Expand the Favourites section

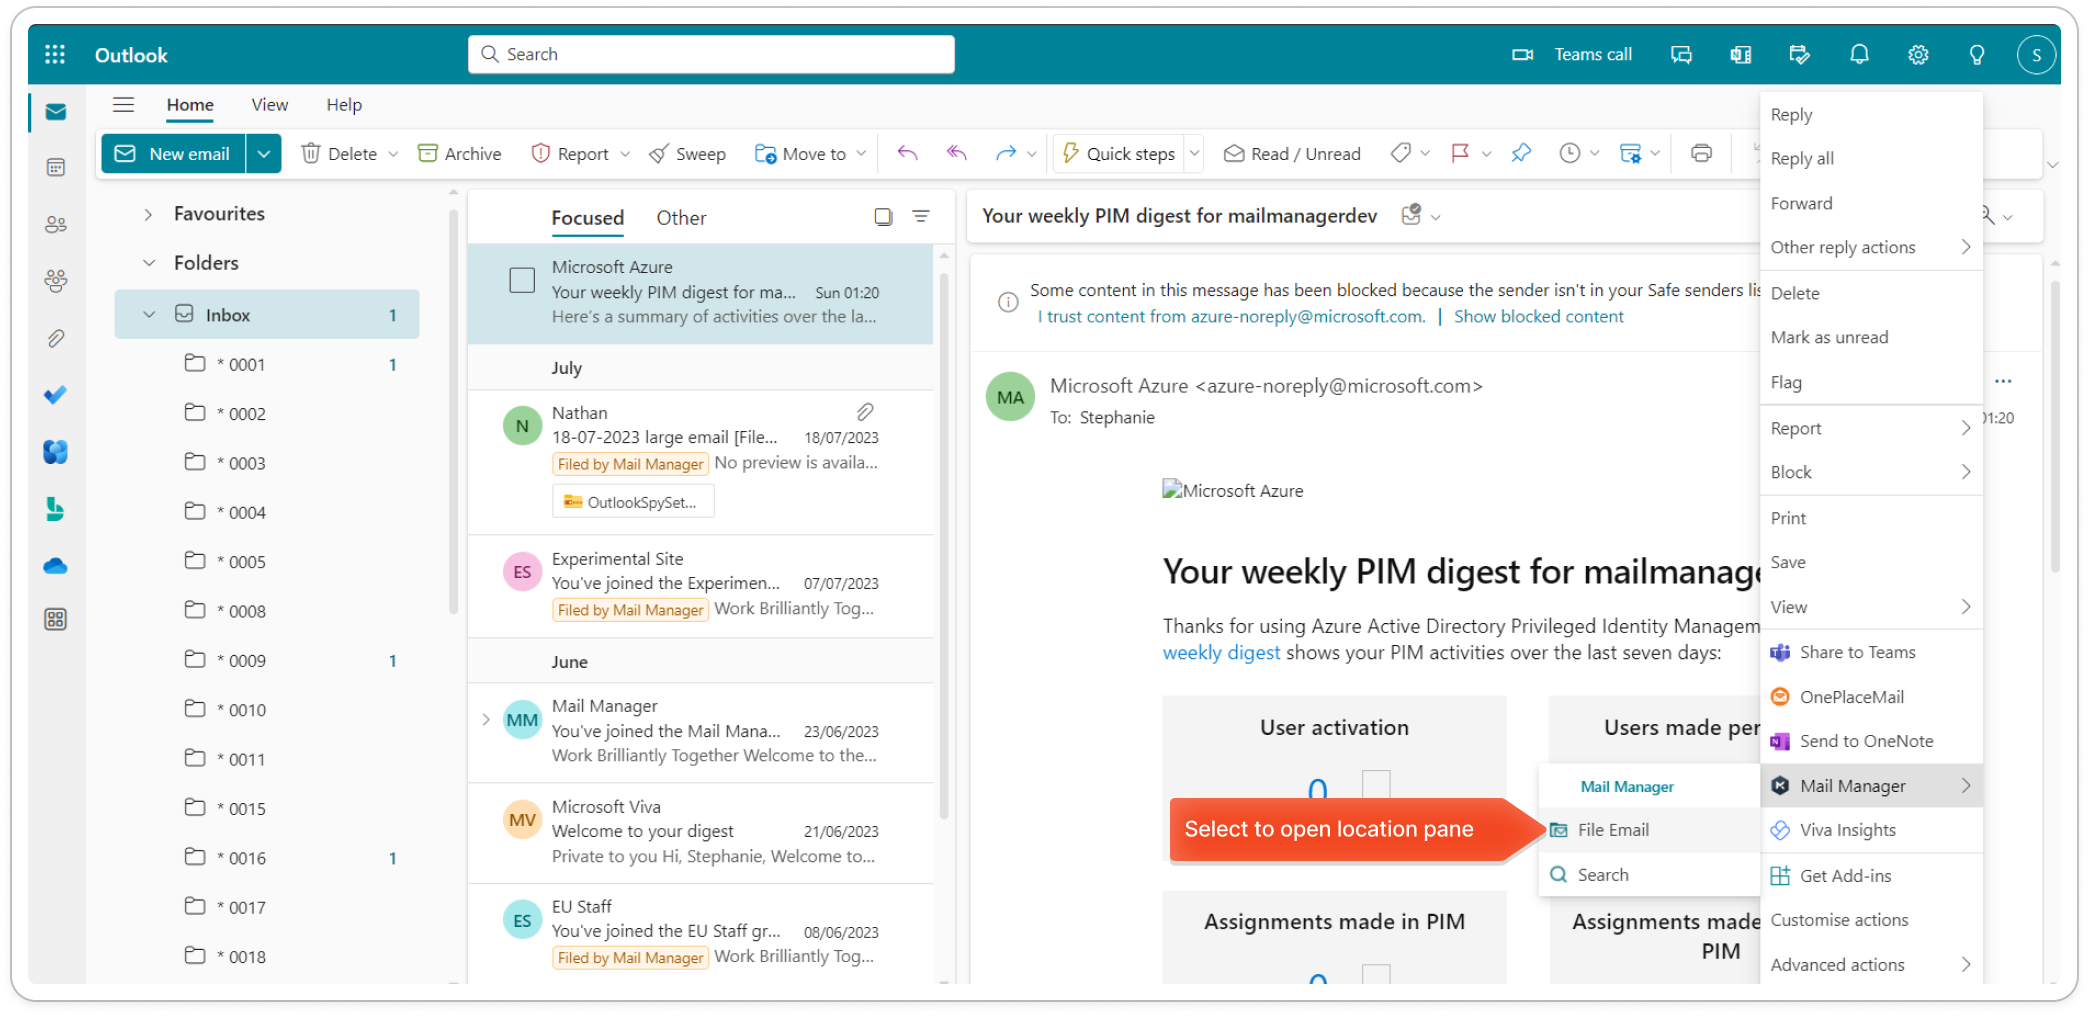click(148, 214)
